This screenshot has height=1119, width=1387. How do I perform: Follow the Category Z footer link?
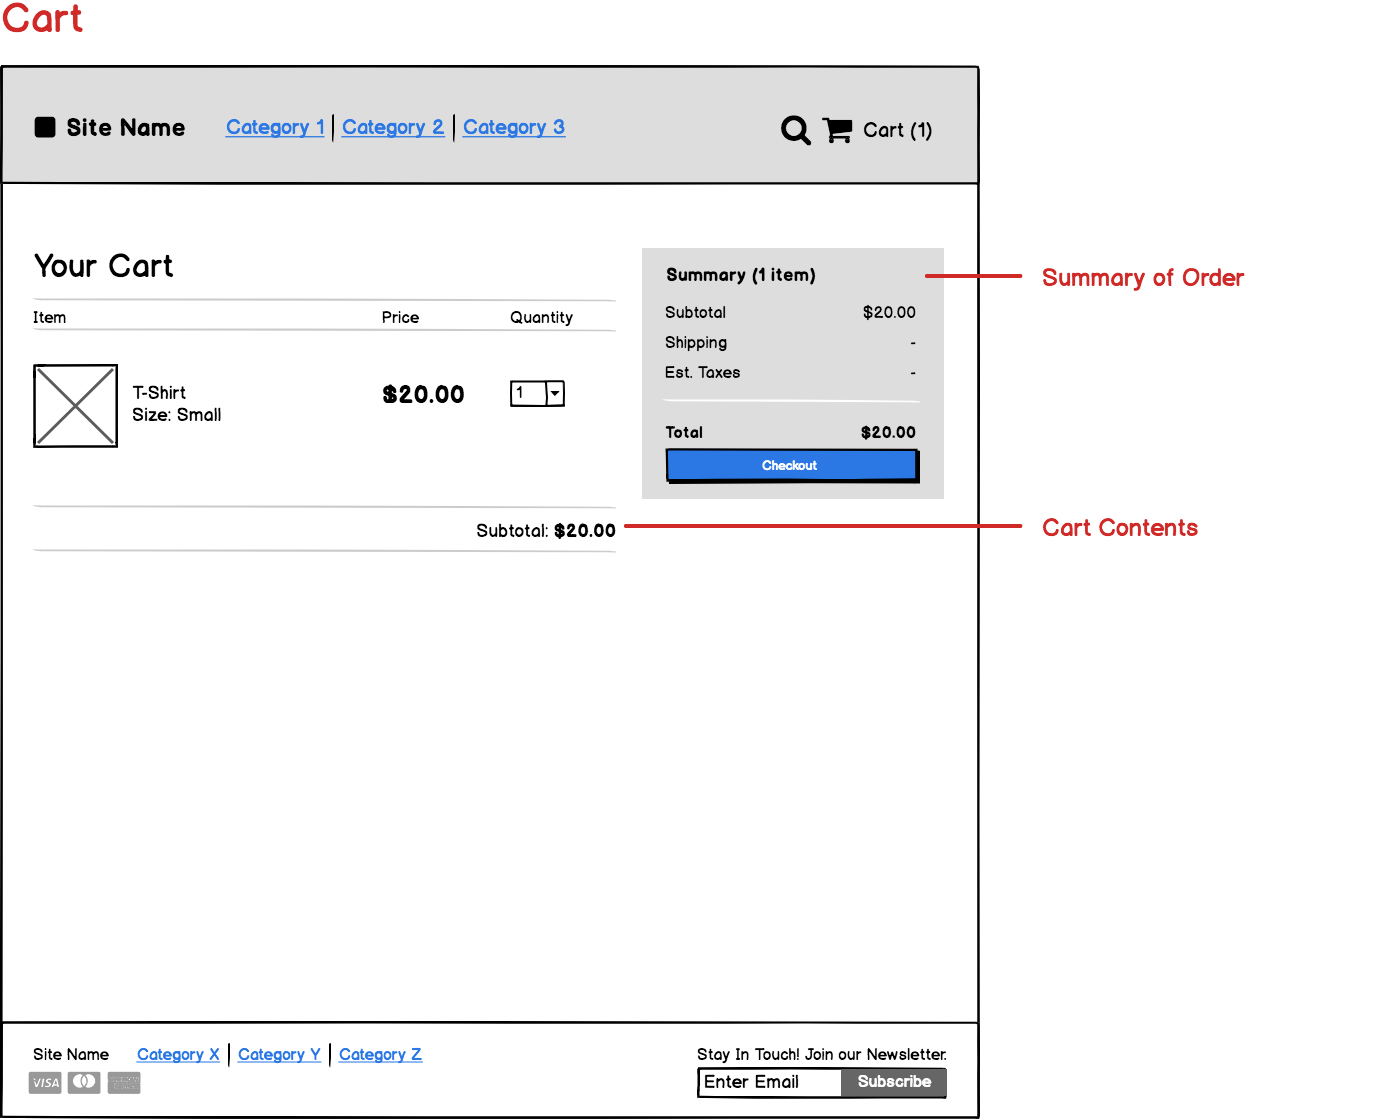coord(380,1054)
